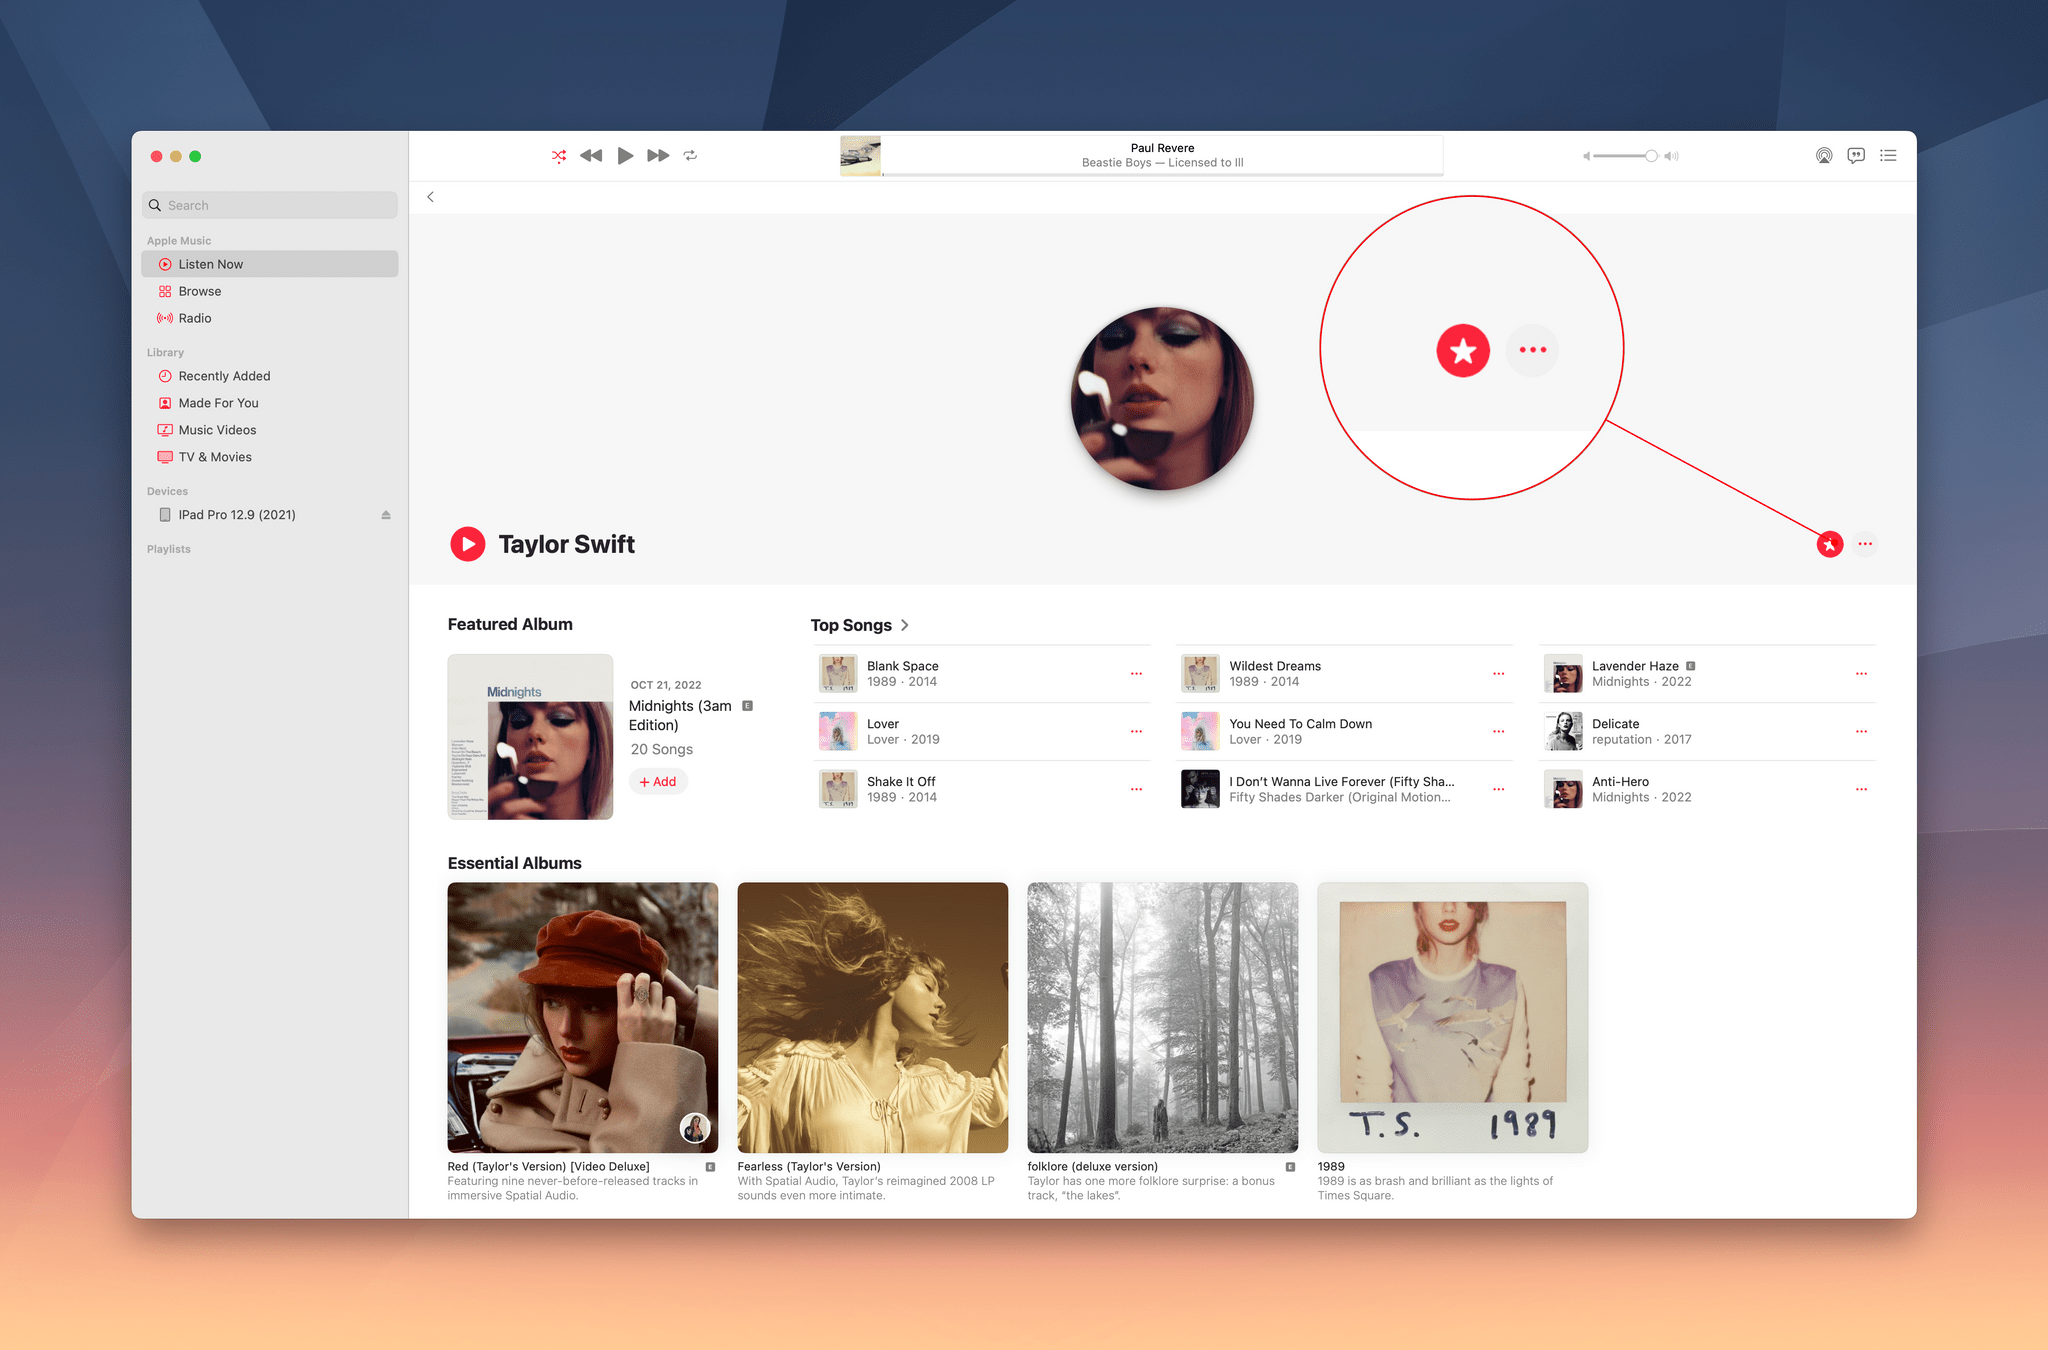The width and height of the screenshot is (2048, 1350).
Task: Click the Paul Revere now playing title
Action: (1162, 148)
